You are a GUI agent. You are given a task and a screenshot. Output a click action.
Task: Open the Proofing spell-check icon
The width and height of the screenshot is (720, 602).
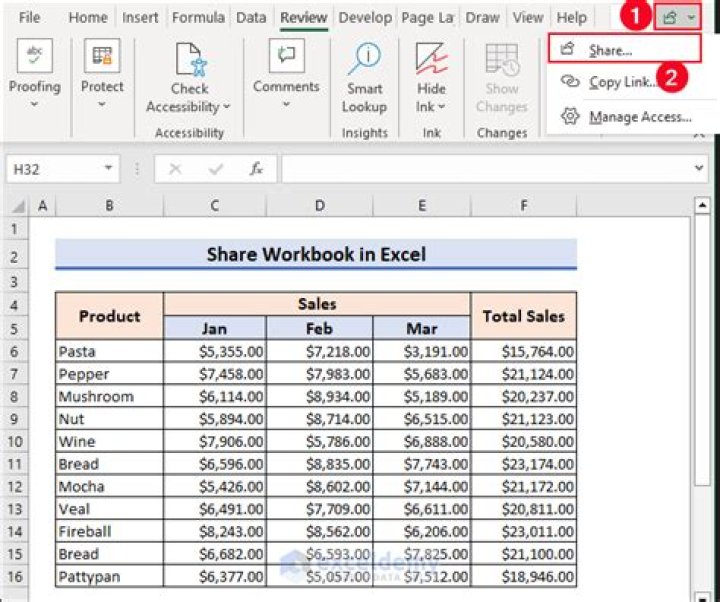point(34,56)
